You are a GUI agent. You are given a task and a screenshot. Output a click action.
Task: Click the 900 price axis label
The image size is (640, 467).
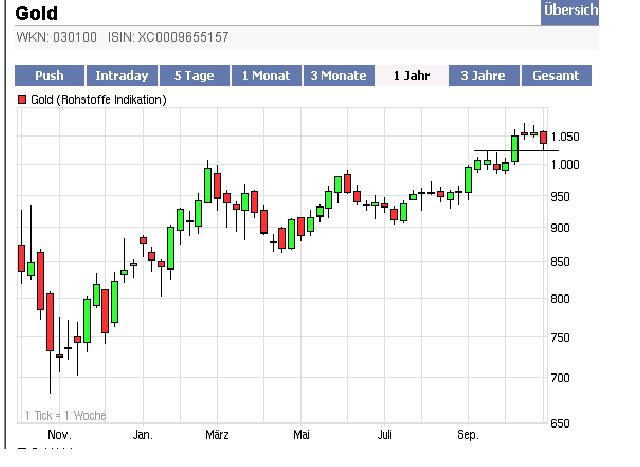tap(560, 228)
